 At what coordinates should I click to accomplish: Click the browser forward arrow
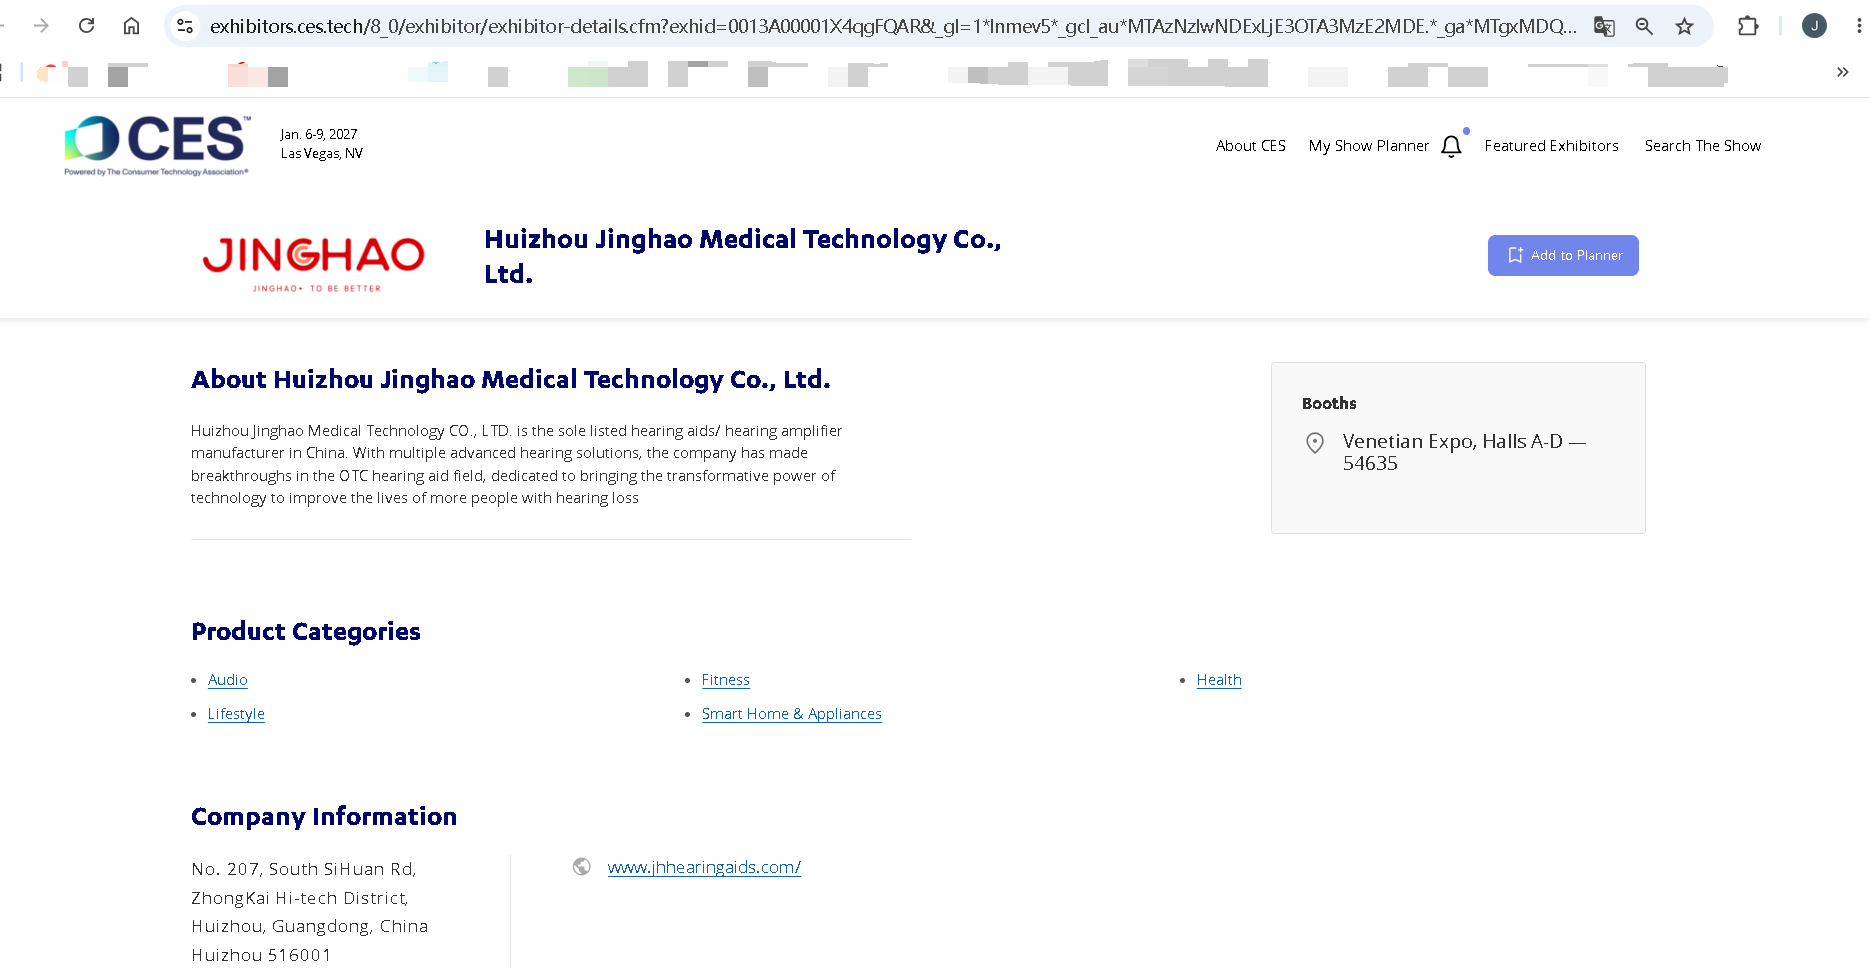pyautogui.click(x=41, y=26)
